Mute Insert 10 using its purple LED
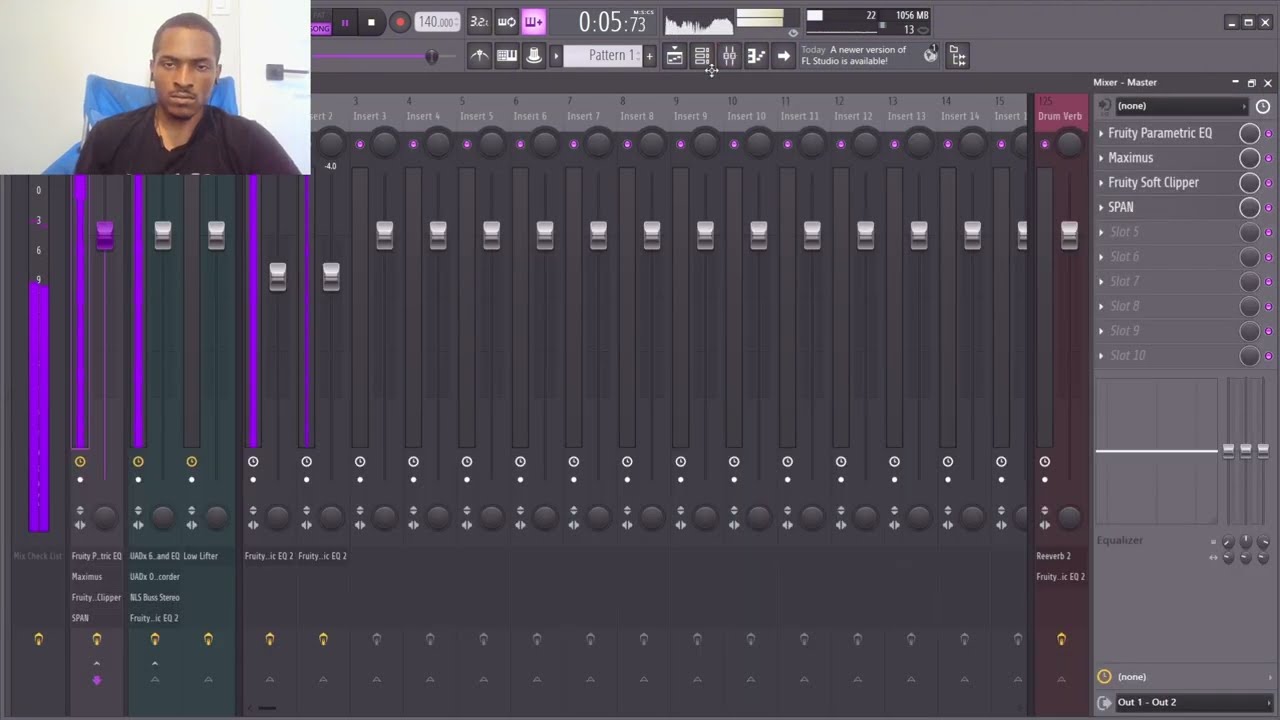Screen dimensions: 1280x720 coord(734,145)
